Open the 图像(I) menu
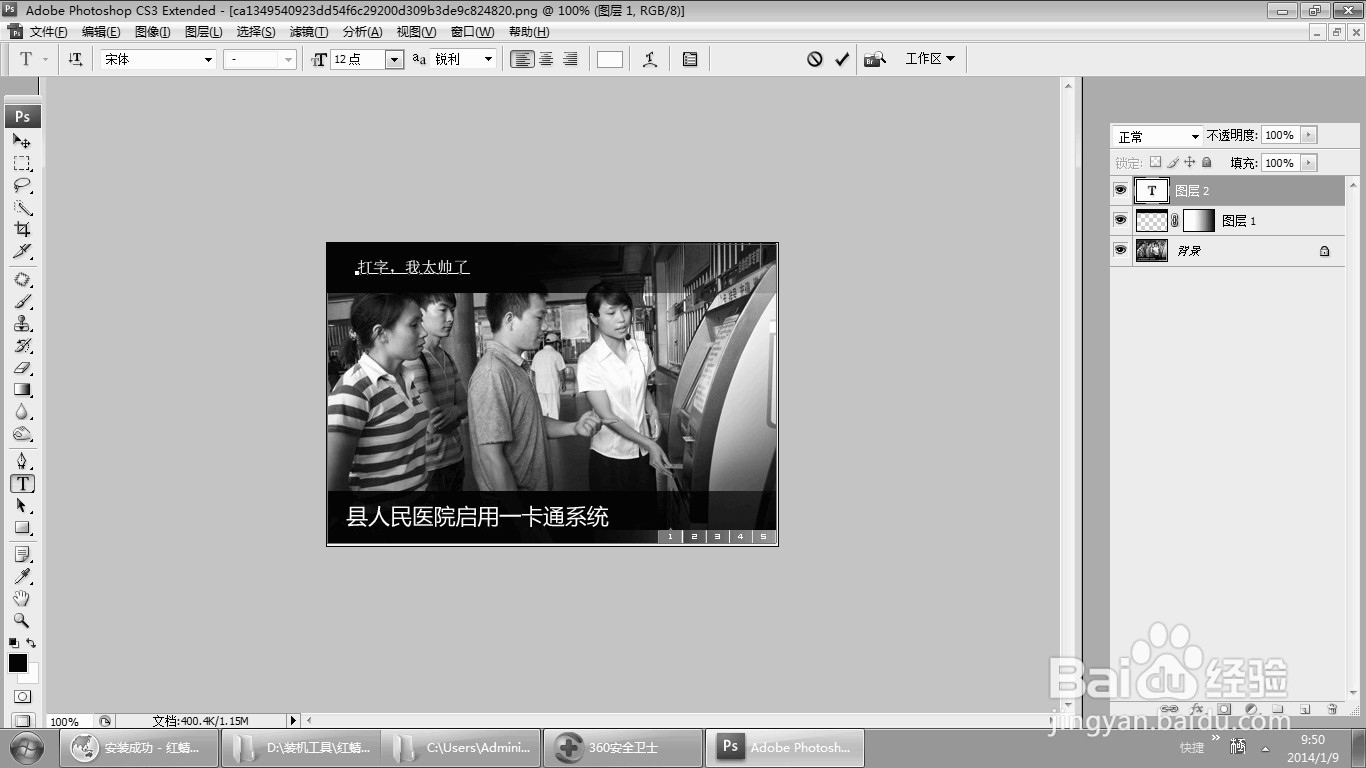Viewport: 1366px width, 768px height. tap(152, 32)
